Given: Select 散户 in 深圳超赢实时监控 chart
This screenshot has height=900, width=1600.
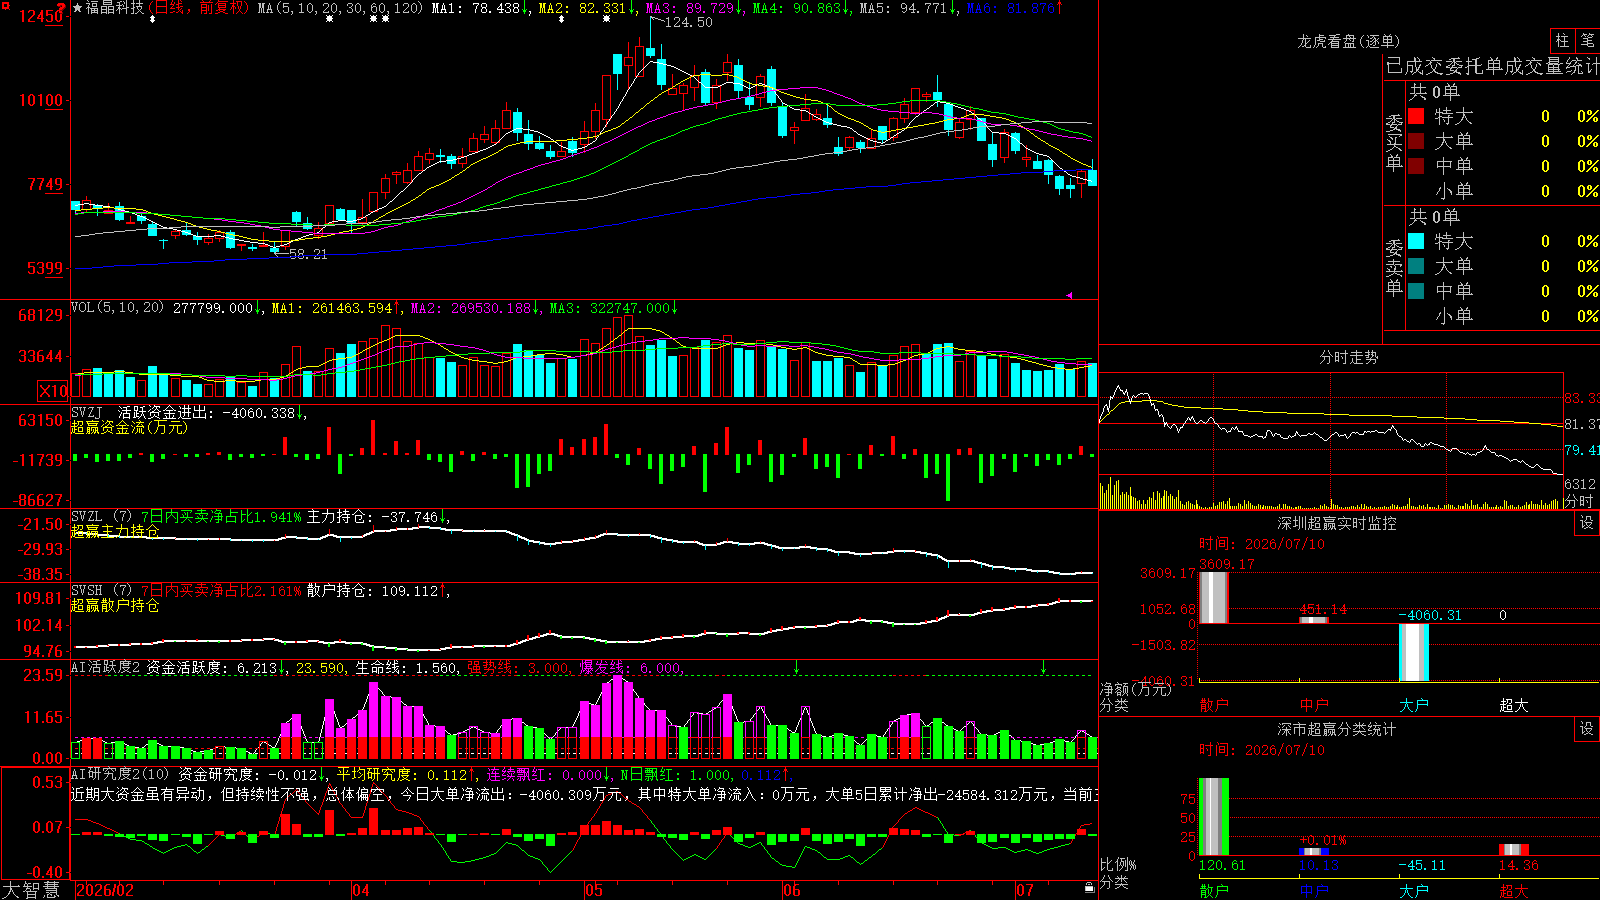Looking at the screenshot, I should pyautogui.click(x=1214, y=705).
